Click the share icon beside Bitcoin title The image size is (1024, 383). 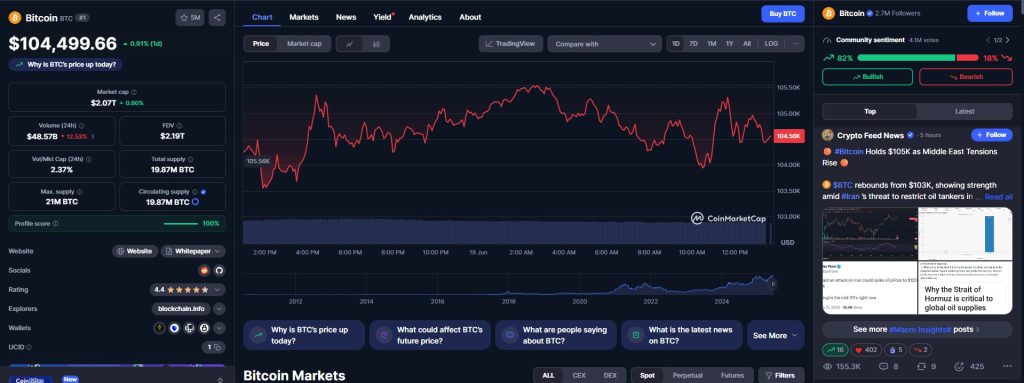coord(217,18)
